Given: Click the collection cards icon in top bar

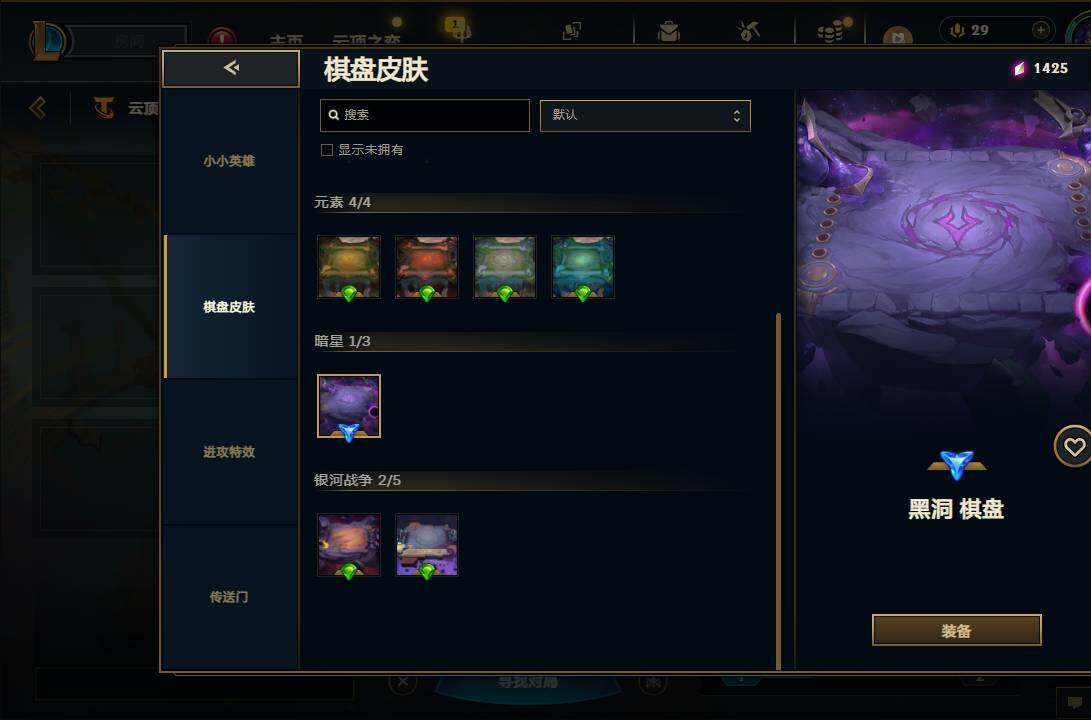Looking at the screenshot, I should [x=572, y=31].
